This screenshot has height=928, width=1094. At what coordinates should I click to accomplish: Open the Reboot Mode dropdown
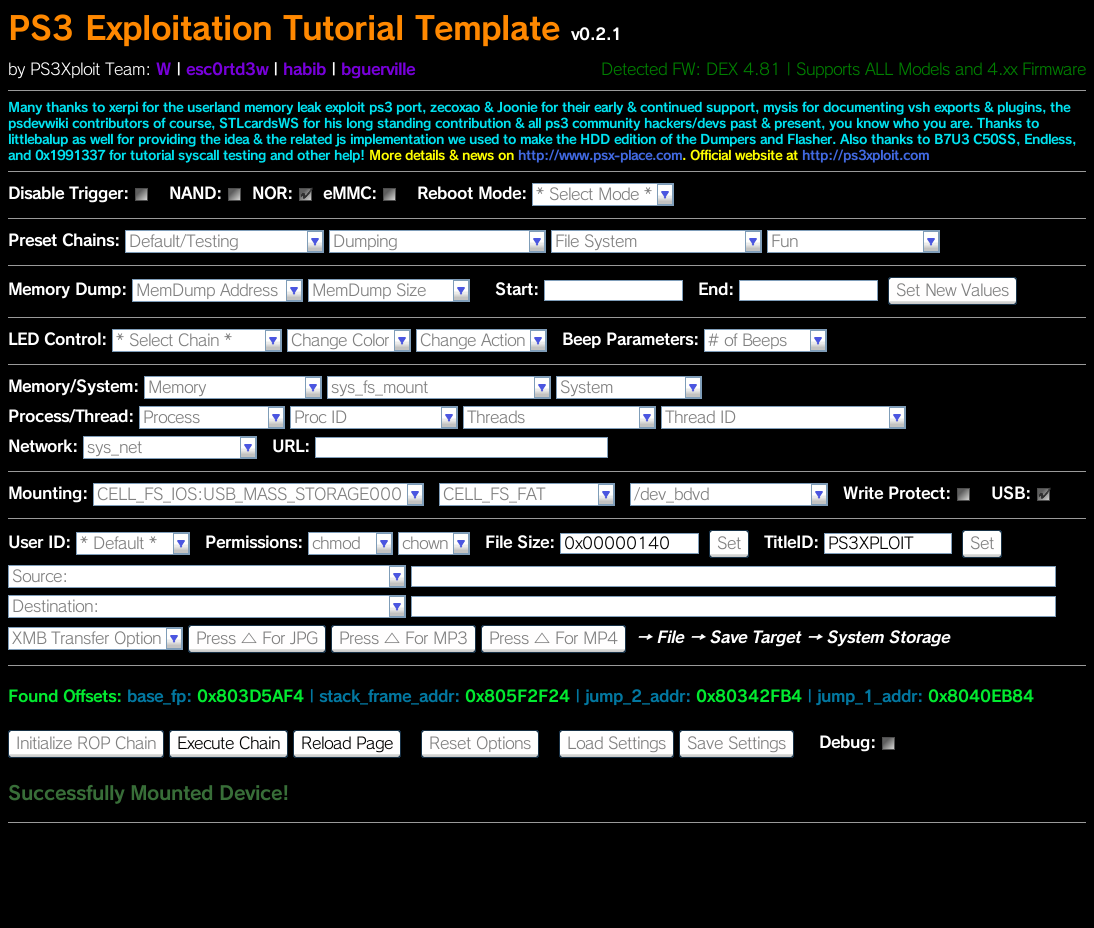coord(603,195)
